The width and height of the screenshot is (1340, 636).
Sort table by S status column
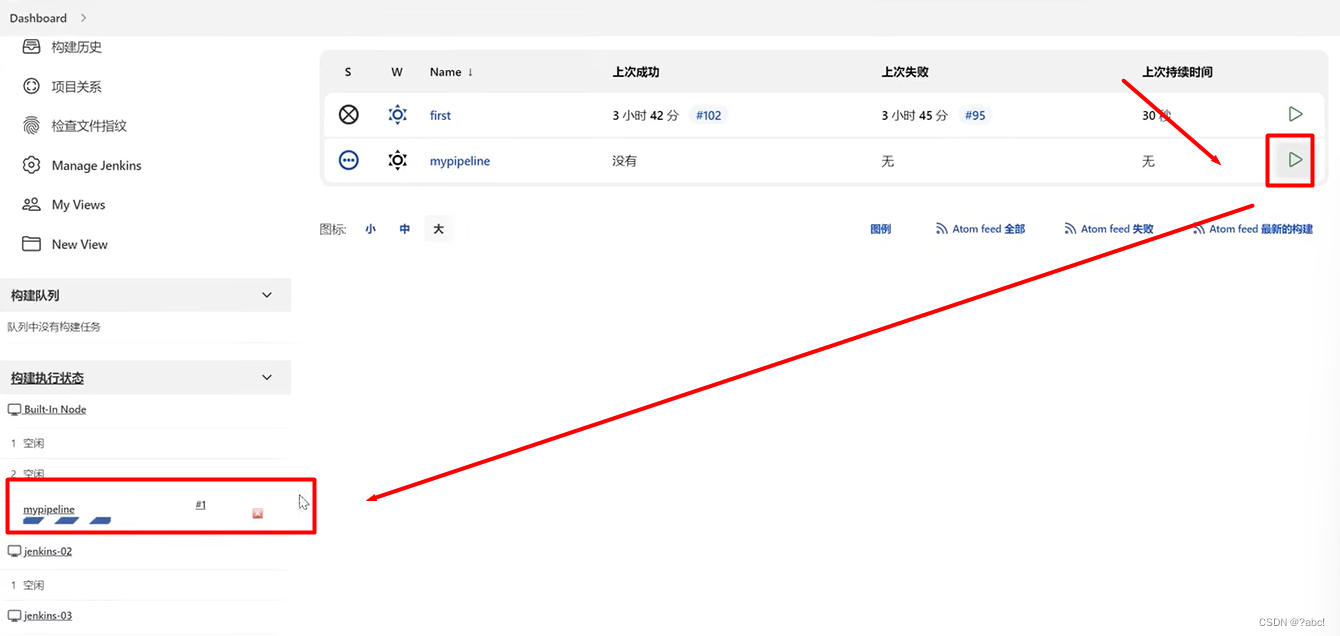(x=348, y=72)
